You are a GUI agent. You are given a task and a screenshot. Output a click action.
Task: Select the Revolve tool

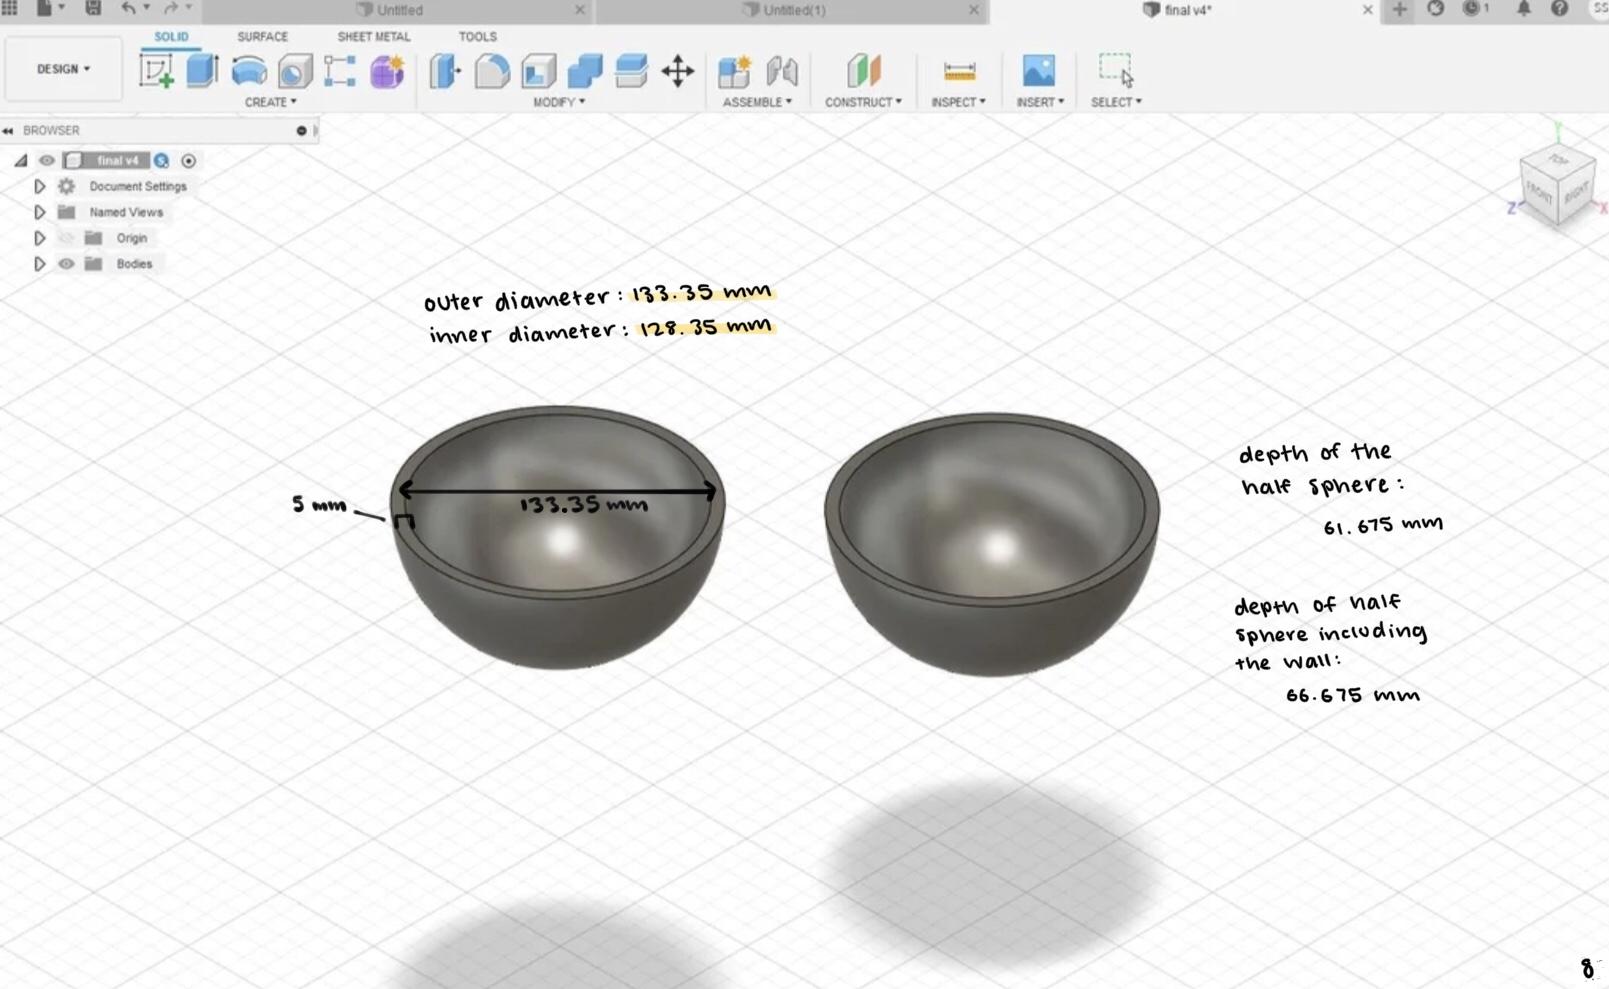click(249, 71)
